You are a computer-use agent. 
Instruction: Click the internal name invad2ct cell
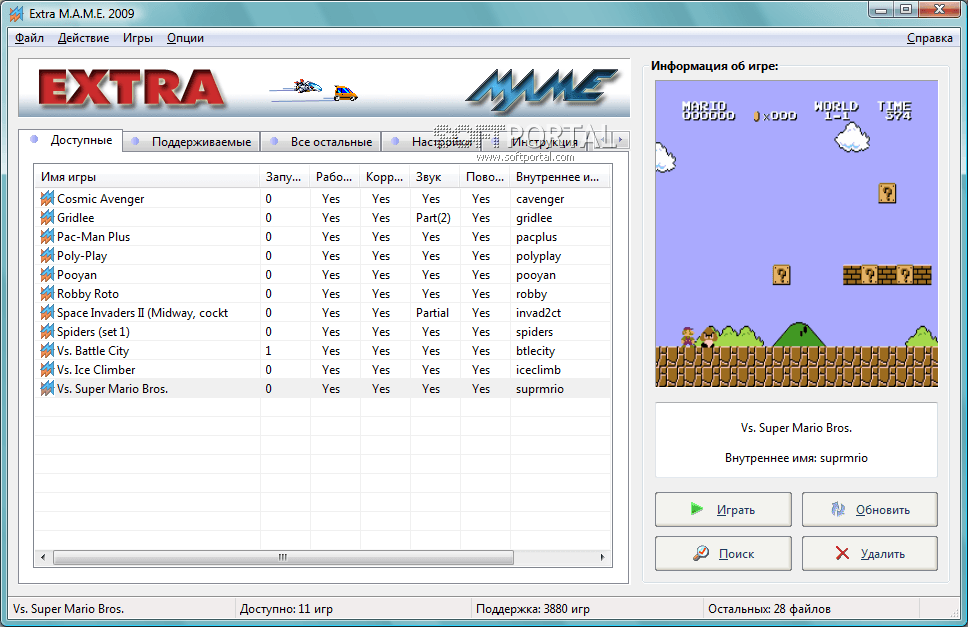pos(538,313)
